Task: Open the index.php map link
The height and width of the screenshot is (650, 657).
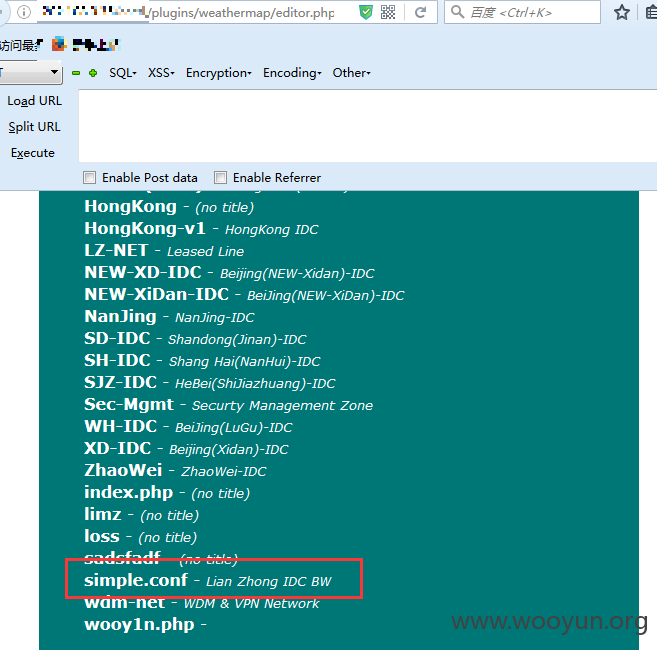Action: coord(129,493)
